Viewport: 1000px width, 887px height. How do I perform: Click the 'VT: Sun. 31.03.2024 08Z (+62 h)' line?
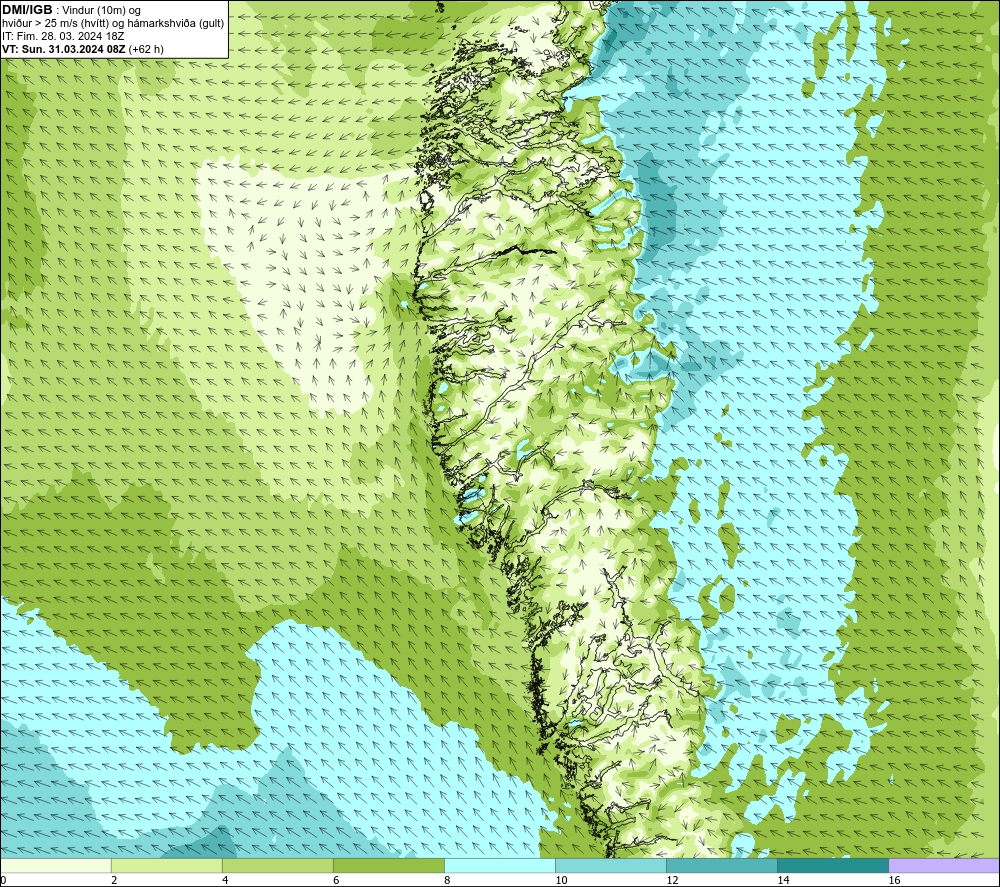[83, 49]
